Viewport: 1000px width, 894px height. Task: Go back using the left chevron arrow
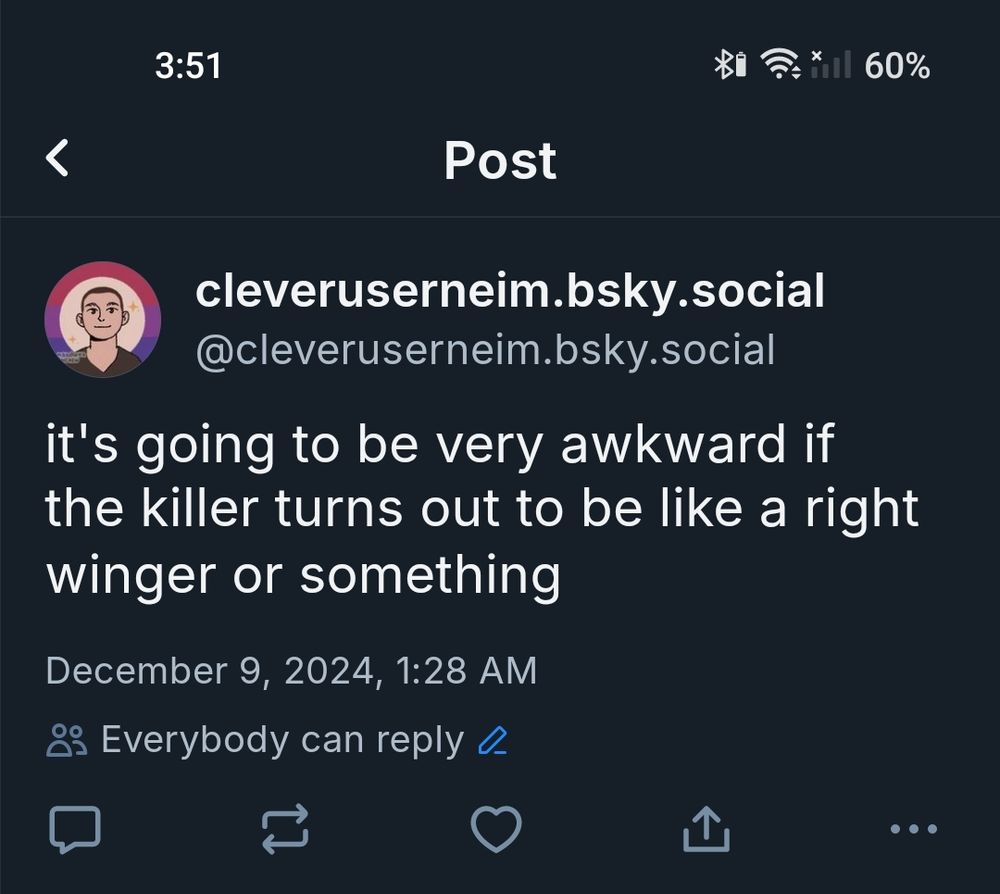pos(58,159)
